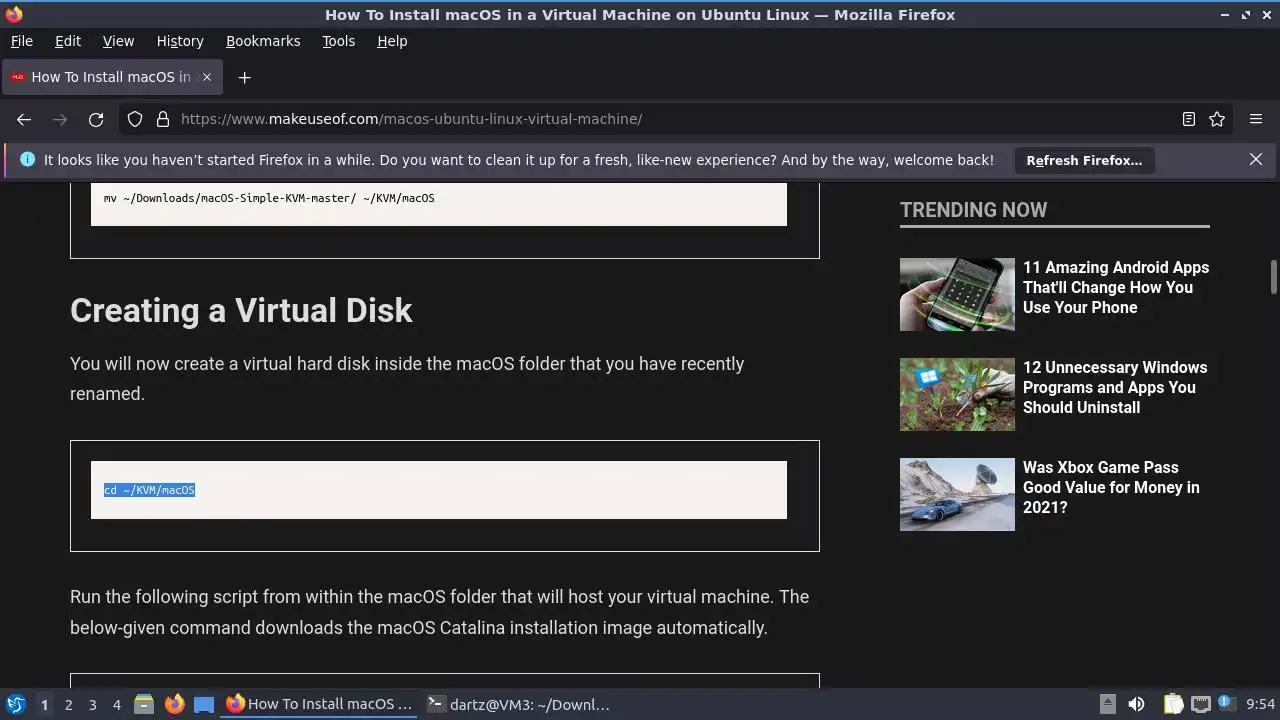The height and width of the screenshot is (720, 1280).
Task: Click the page vertical scrollbar thumb
Action: point(1274,279)
